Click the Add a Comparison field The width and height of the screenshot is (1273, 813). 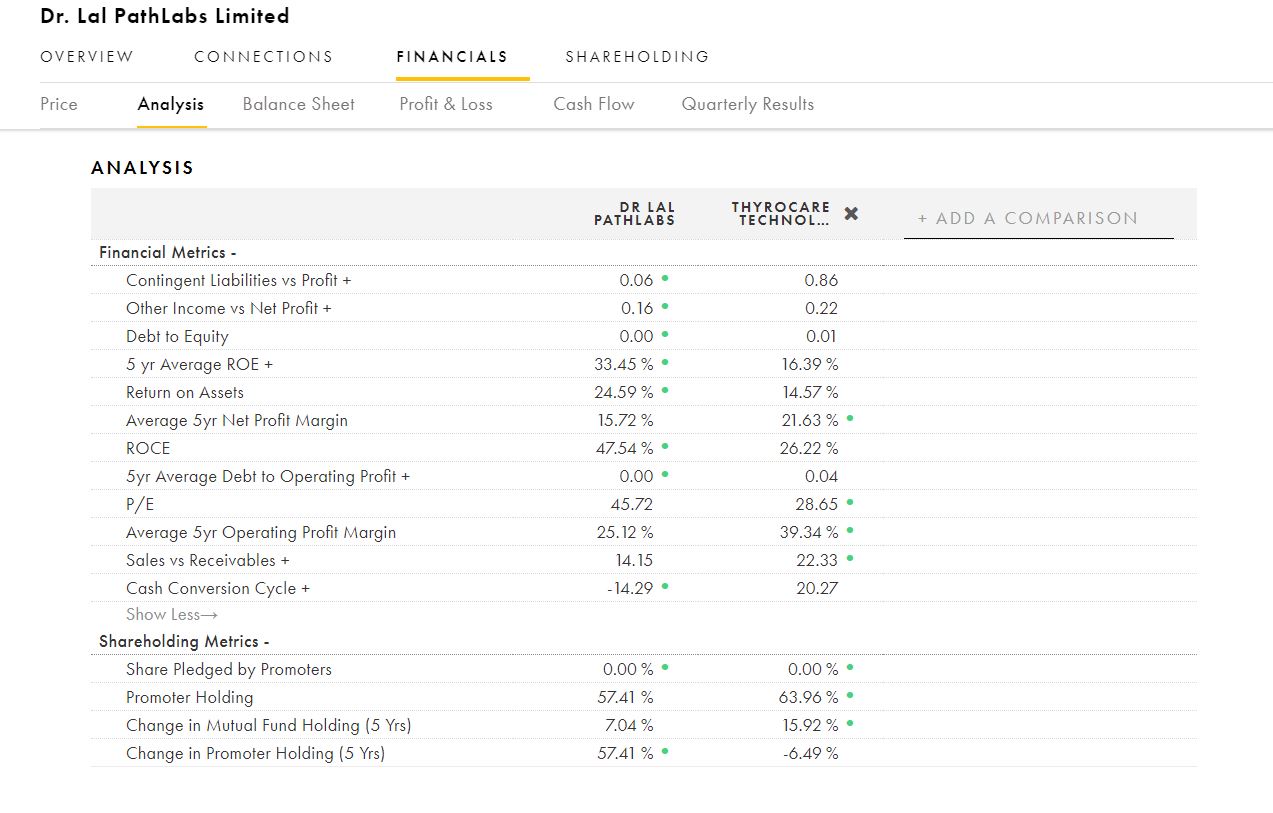pos(1037,218)
